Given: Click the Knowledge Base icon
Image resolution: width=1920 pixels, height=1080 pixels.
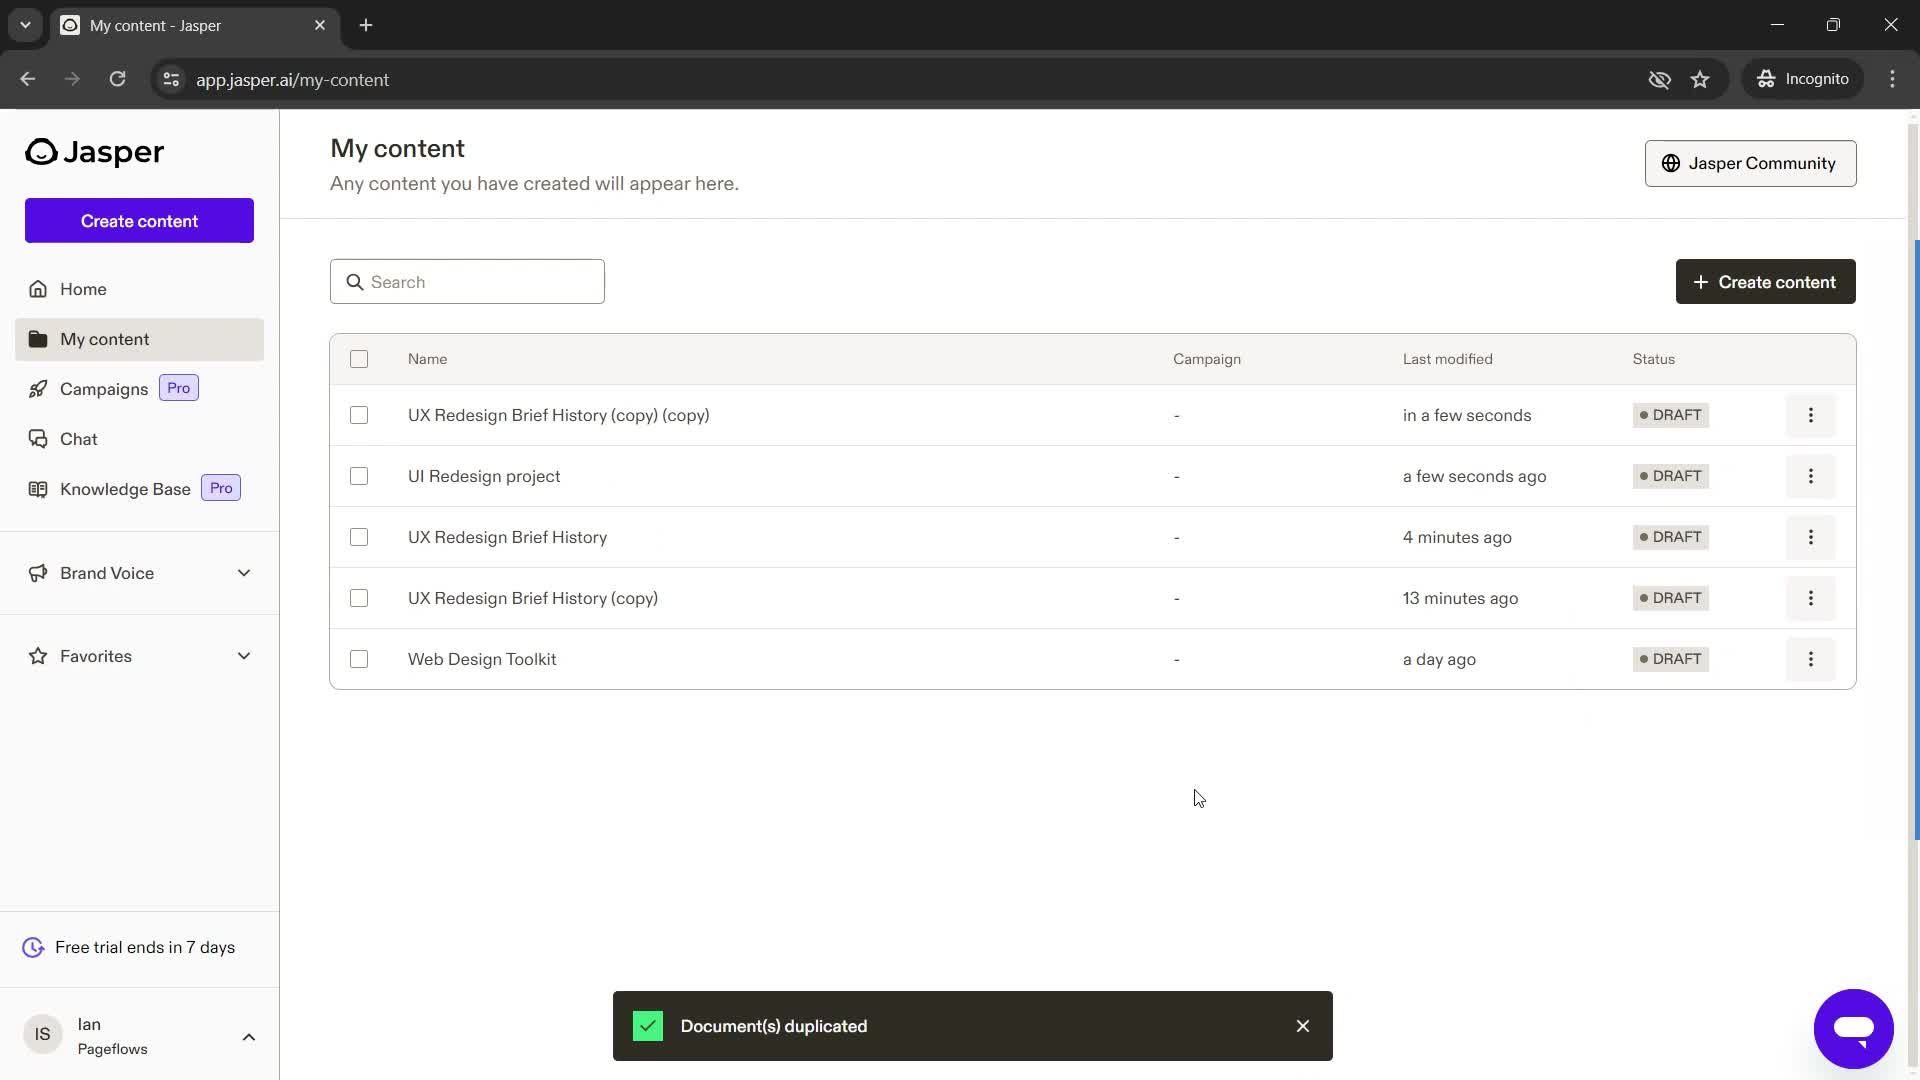Looking at the screenshot, I should 37,488.
